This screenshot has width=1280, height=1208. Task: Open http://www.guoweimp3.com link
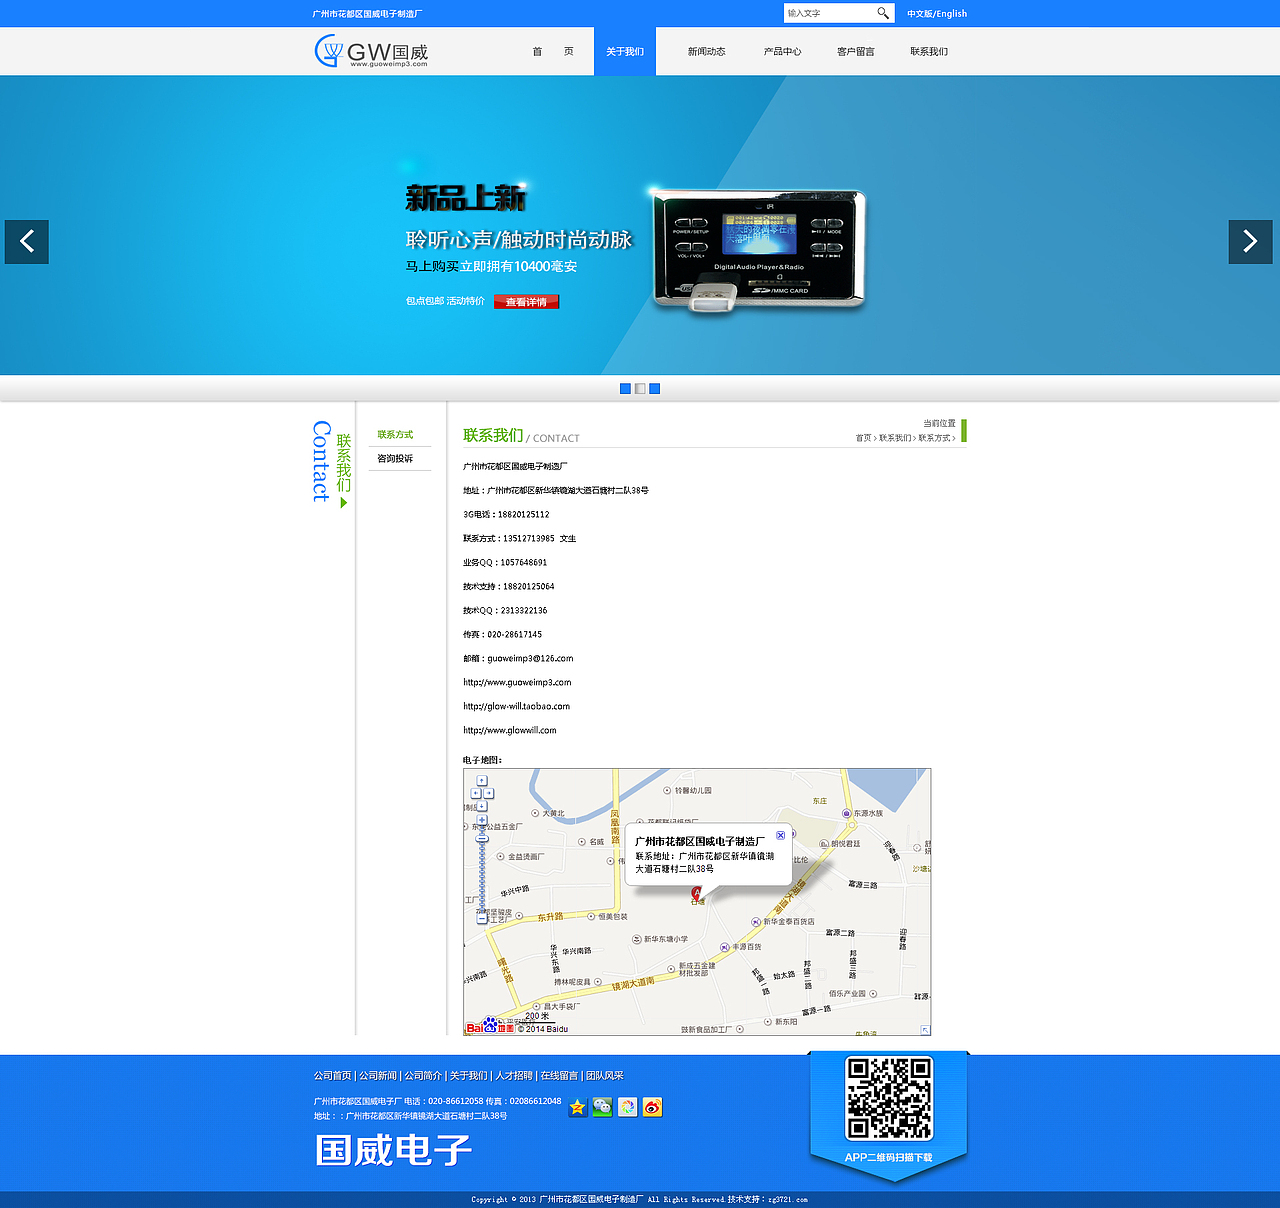(517, 682)
